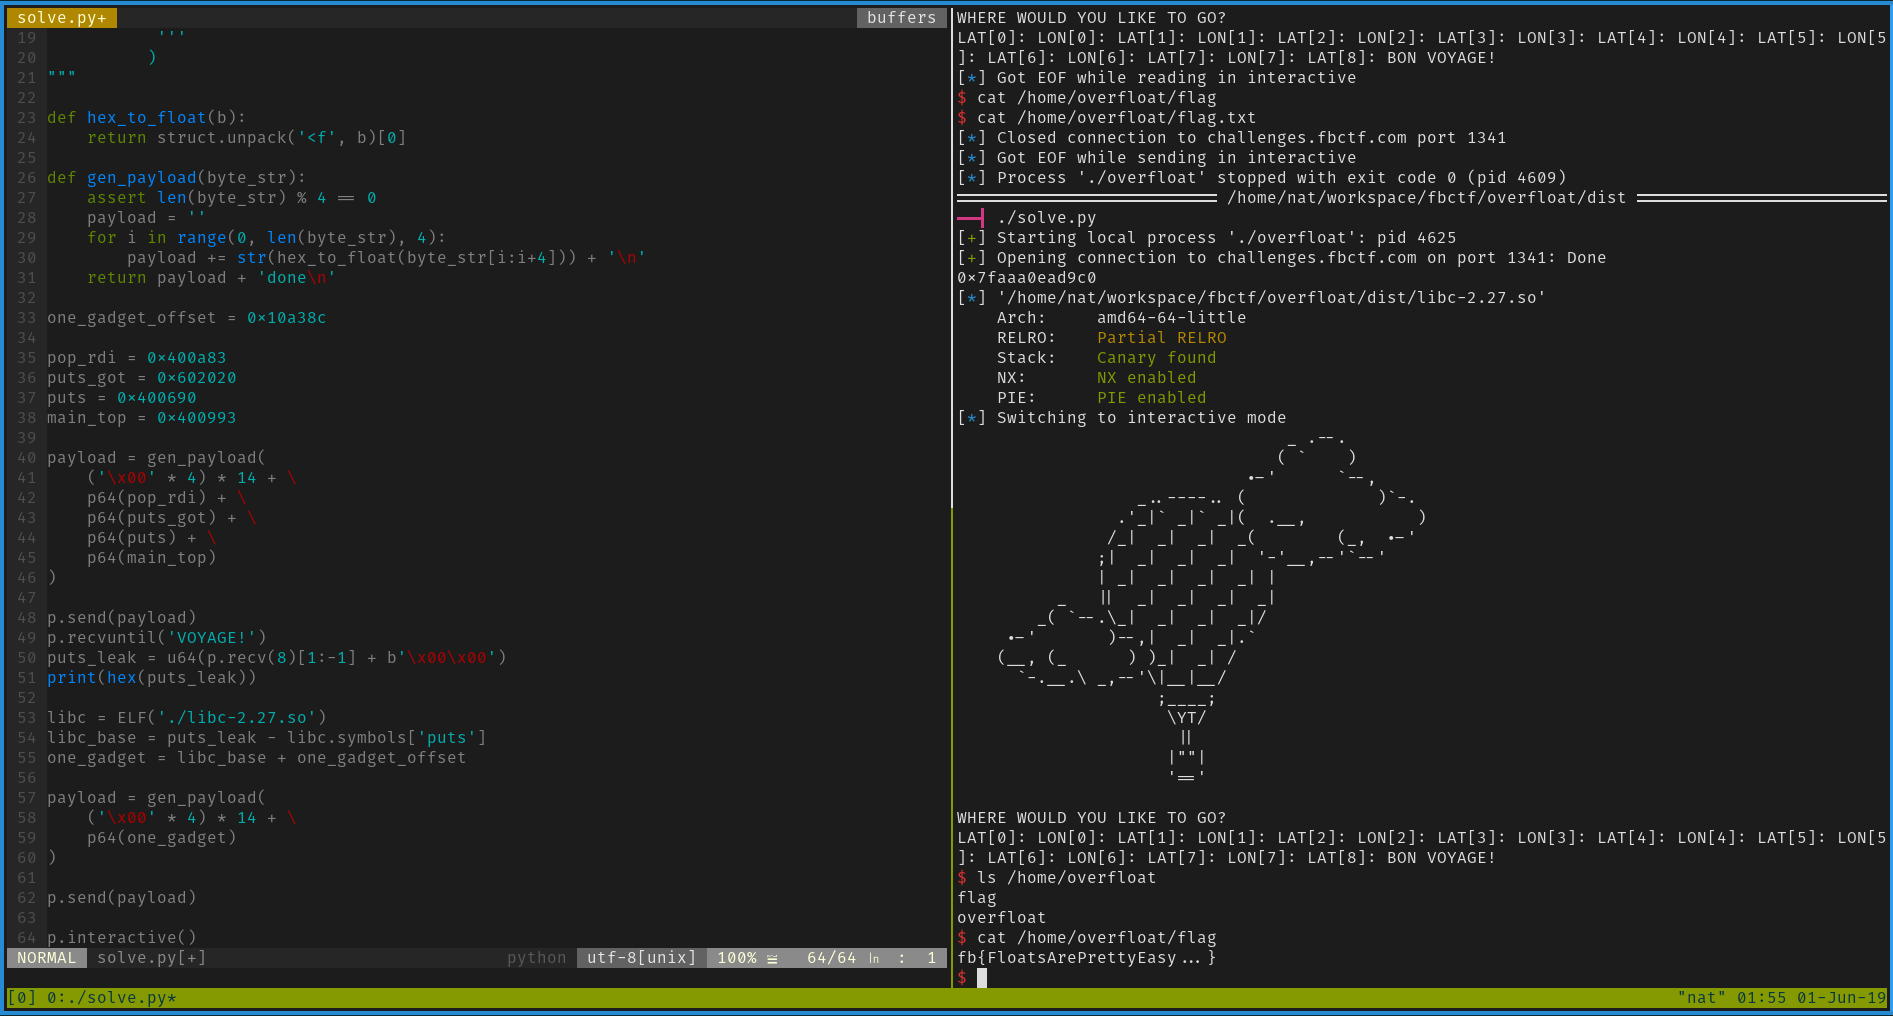
Task: Click the p.recvuntil('VOYAGE!') line
Action: (x=156, y=638)
